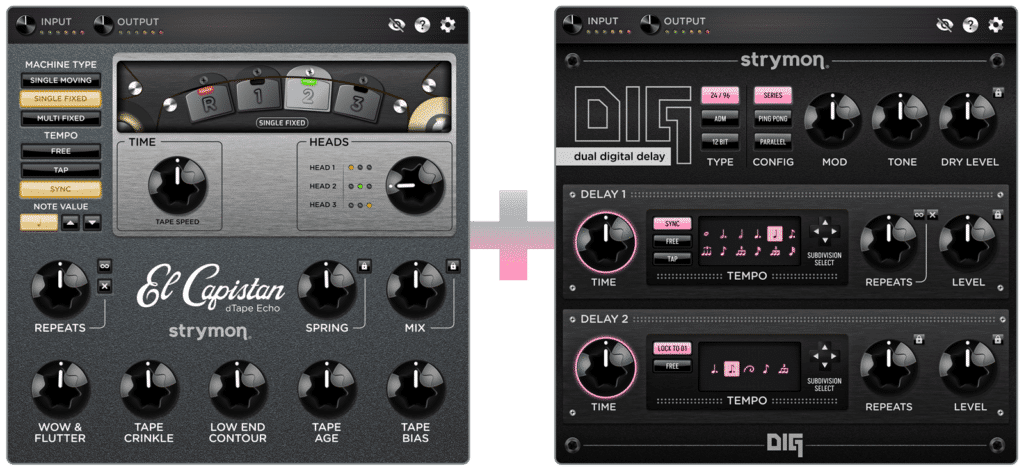Screen dimensions: 1024x470
Task: Click the Tap tempo button on El Capistan
Action: click(x=61, y=170)
